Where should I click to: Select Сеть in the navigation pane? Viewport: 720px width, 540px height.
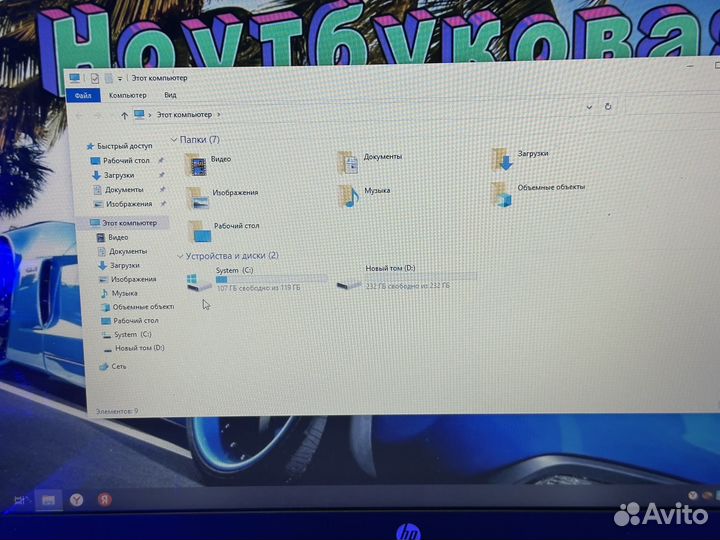pos(113,366)
